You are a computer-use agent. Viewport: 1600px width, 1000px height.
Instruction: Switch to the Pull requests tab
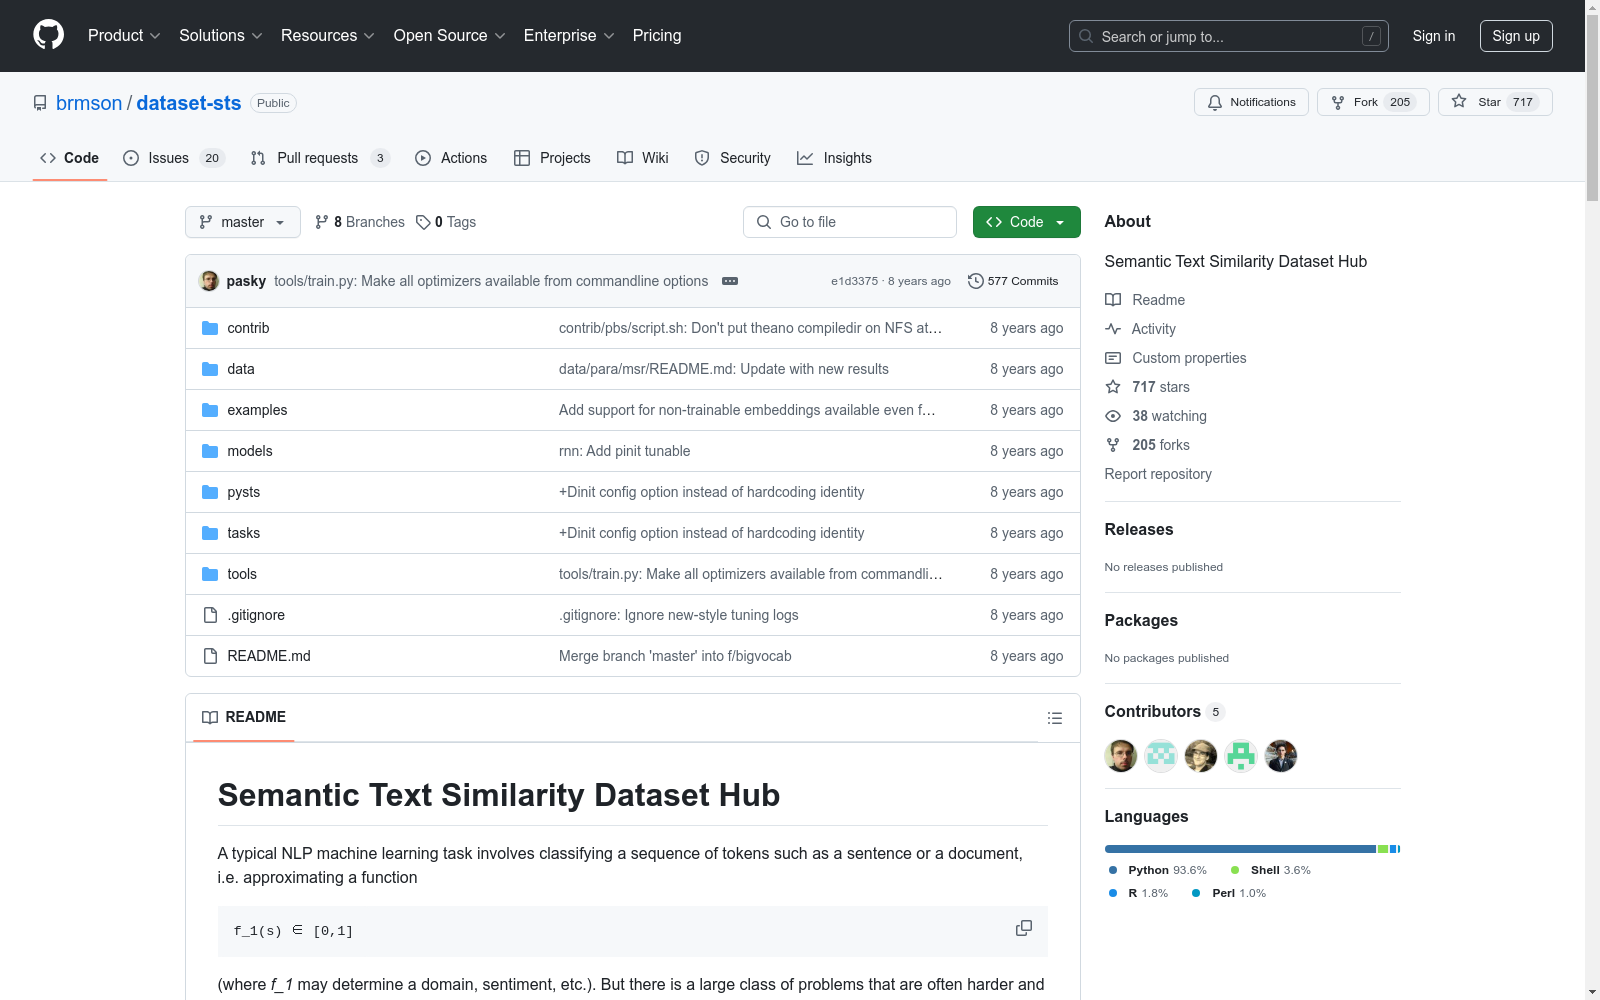tap(320, 158)
